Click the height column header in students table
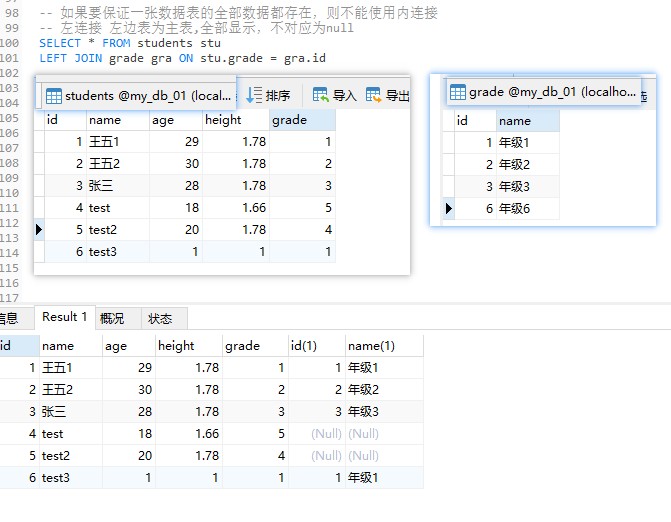Screen dimensions: 671x522 [236, 120]
